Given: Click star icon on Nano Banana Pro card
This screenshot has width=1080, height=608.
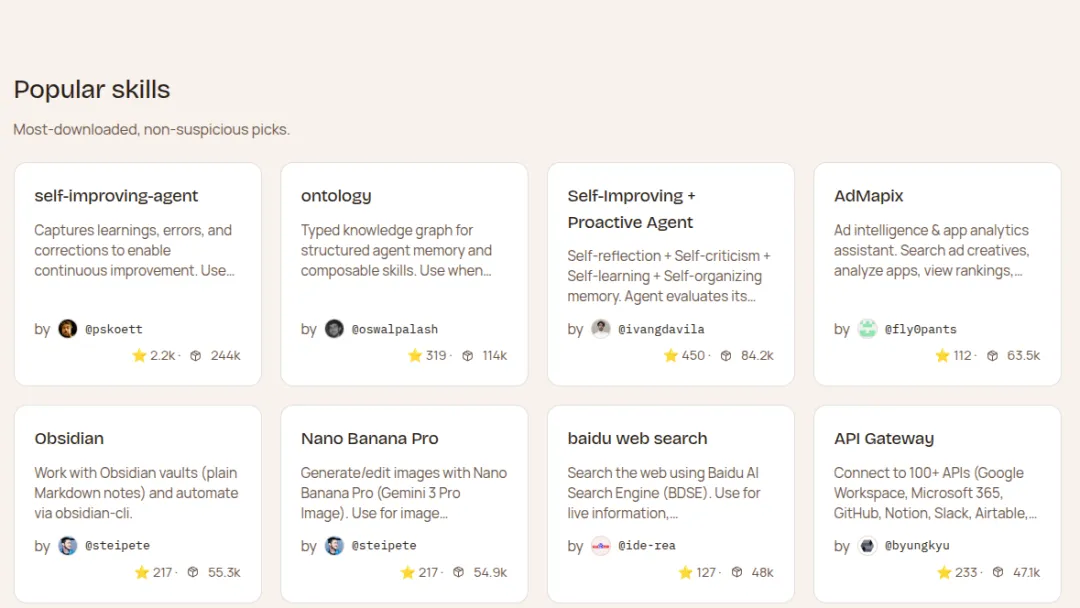Looking at the screenshot, I should click(407, 573).
